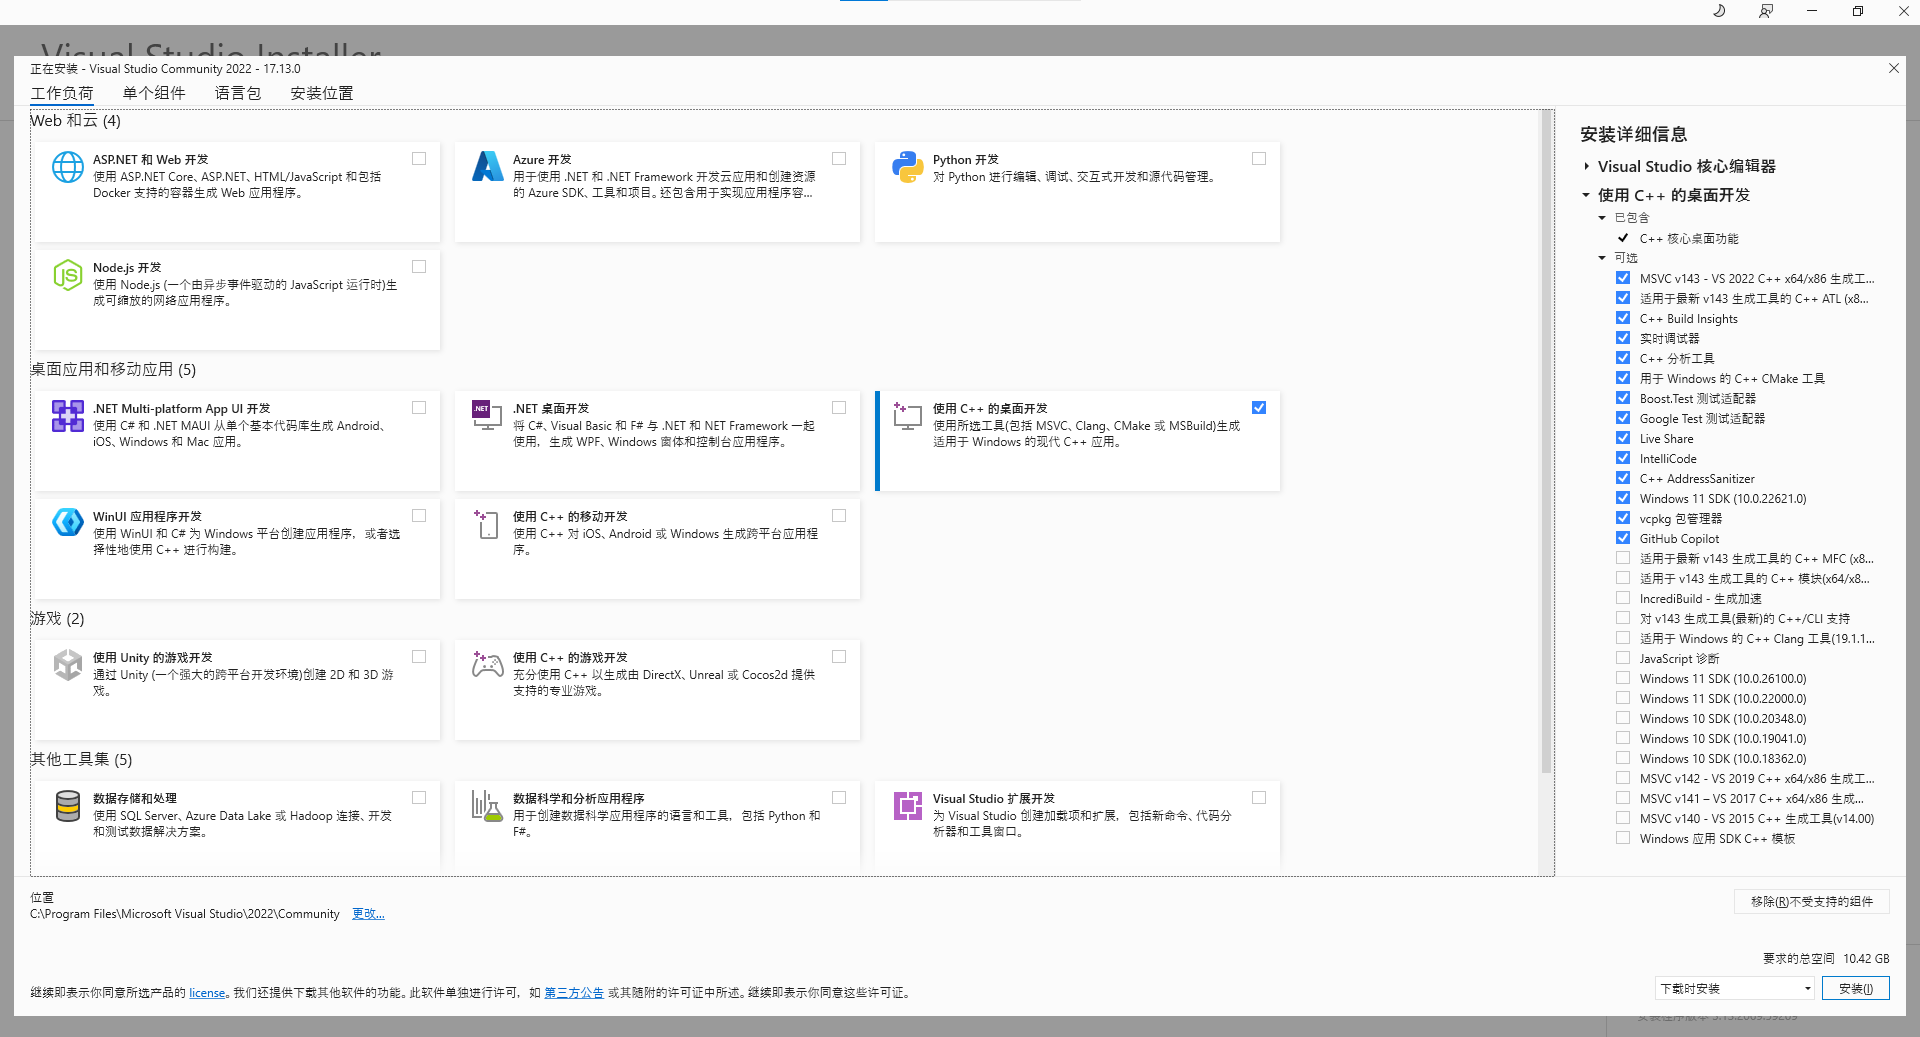Screen dimensions: 1920x1037
Task: Click the Visual Studio extension development icon
Action: [x=908, y=806]
